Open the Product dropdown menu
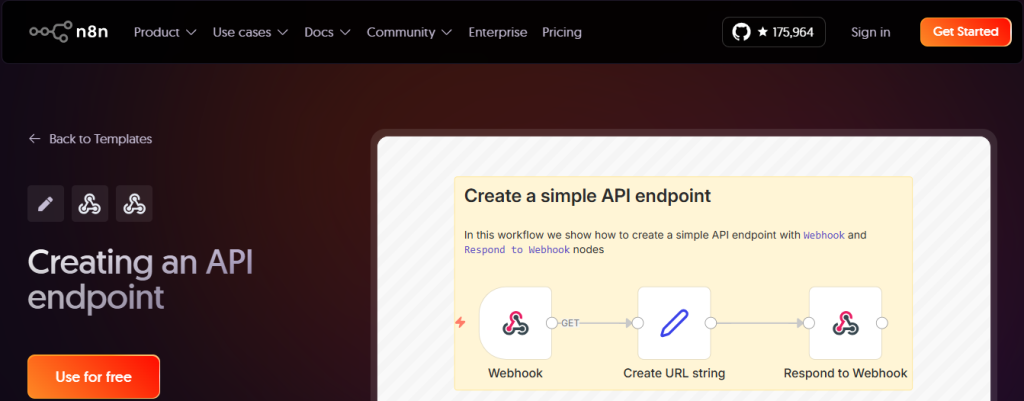The image size is (1024, 401). tap(165, 32)
